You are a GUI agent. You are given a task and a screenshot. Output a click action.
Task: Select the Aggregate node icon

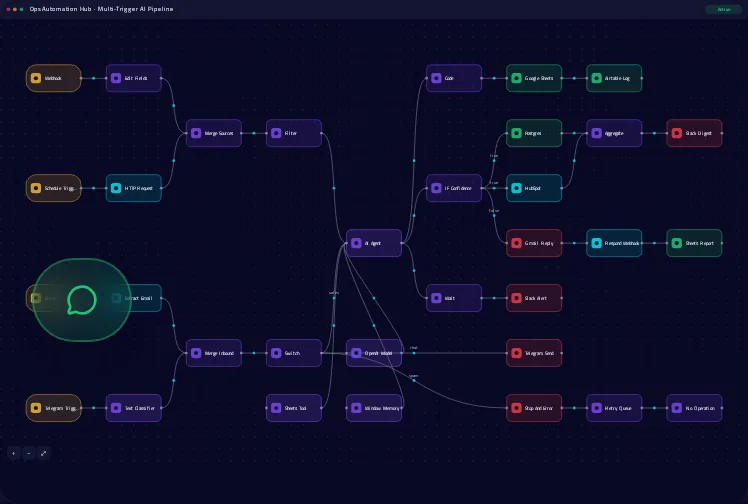pos(597,133)
